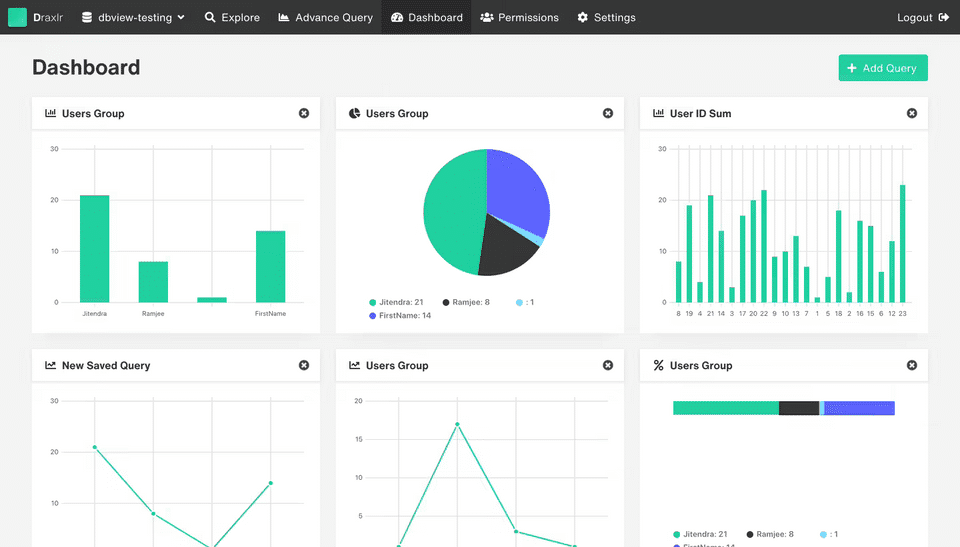Expand the dbview-testing database dropdown
Viewport: 960px width, 547px height.
point(133,17)
